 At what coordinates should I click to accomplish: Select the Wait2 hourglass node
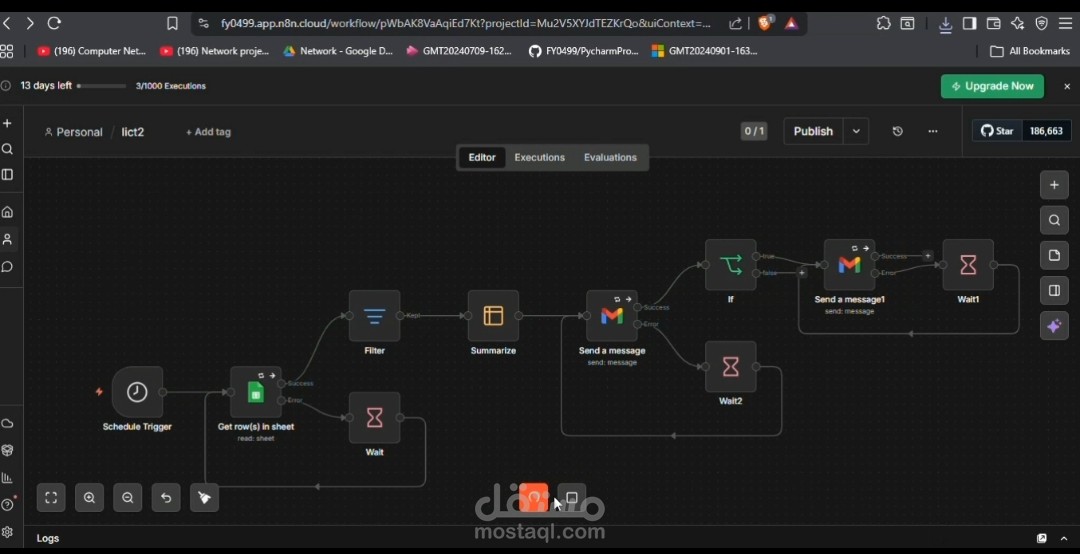coord(731,367)
